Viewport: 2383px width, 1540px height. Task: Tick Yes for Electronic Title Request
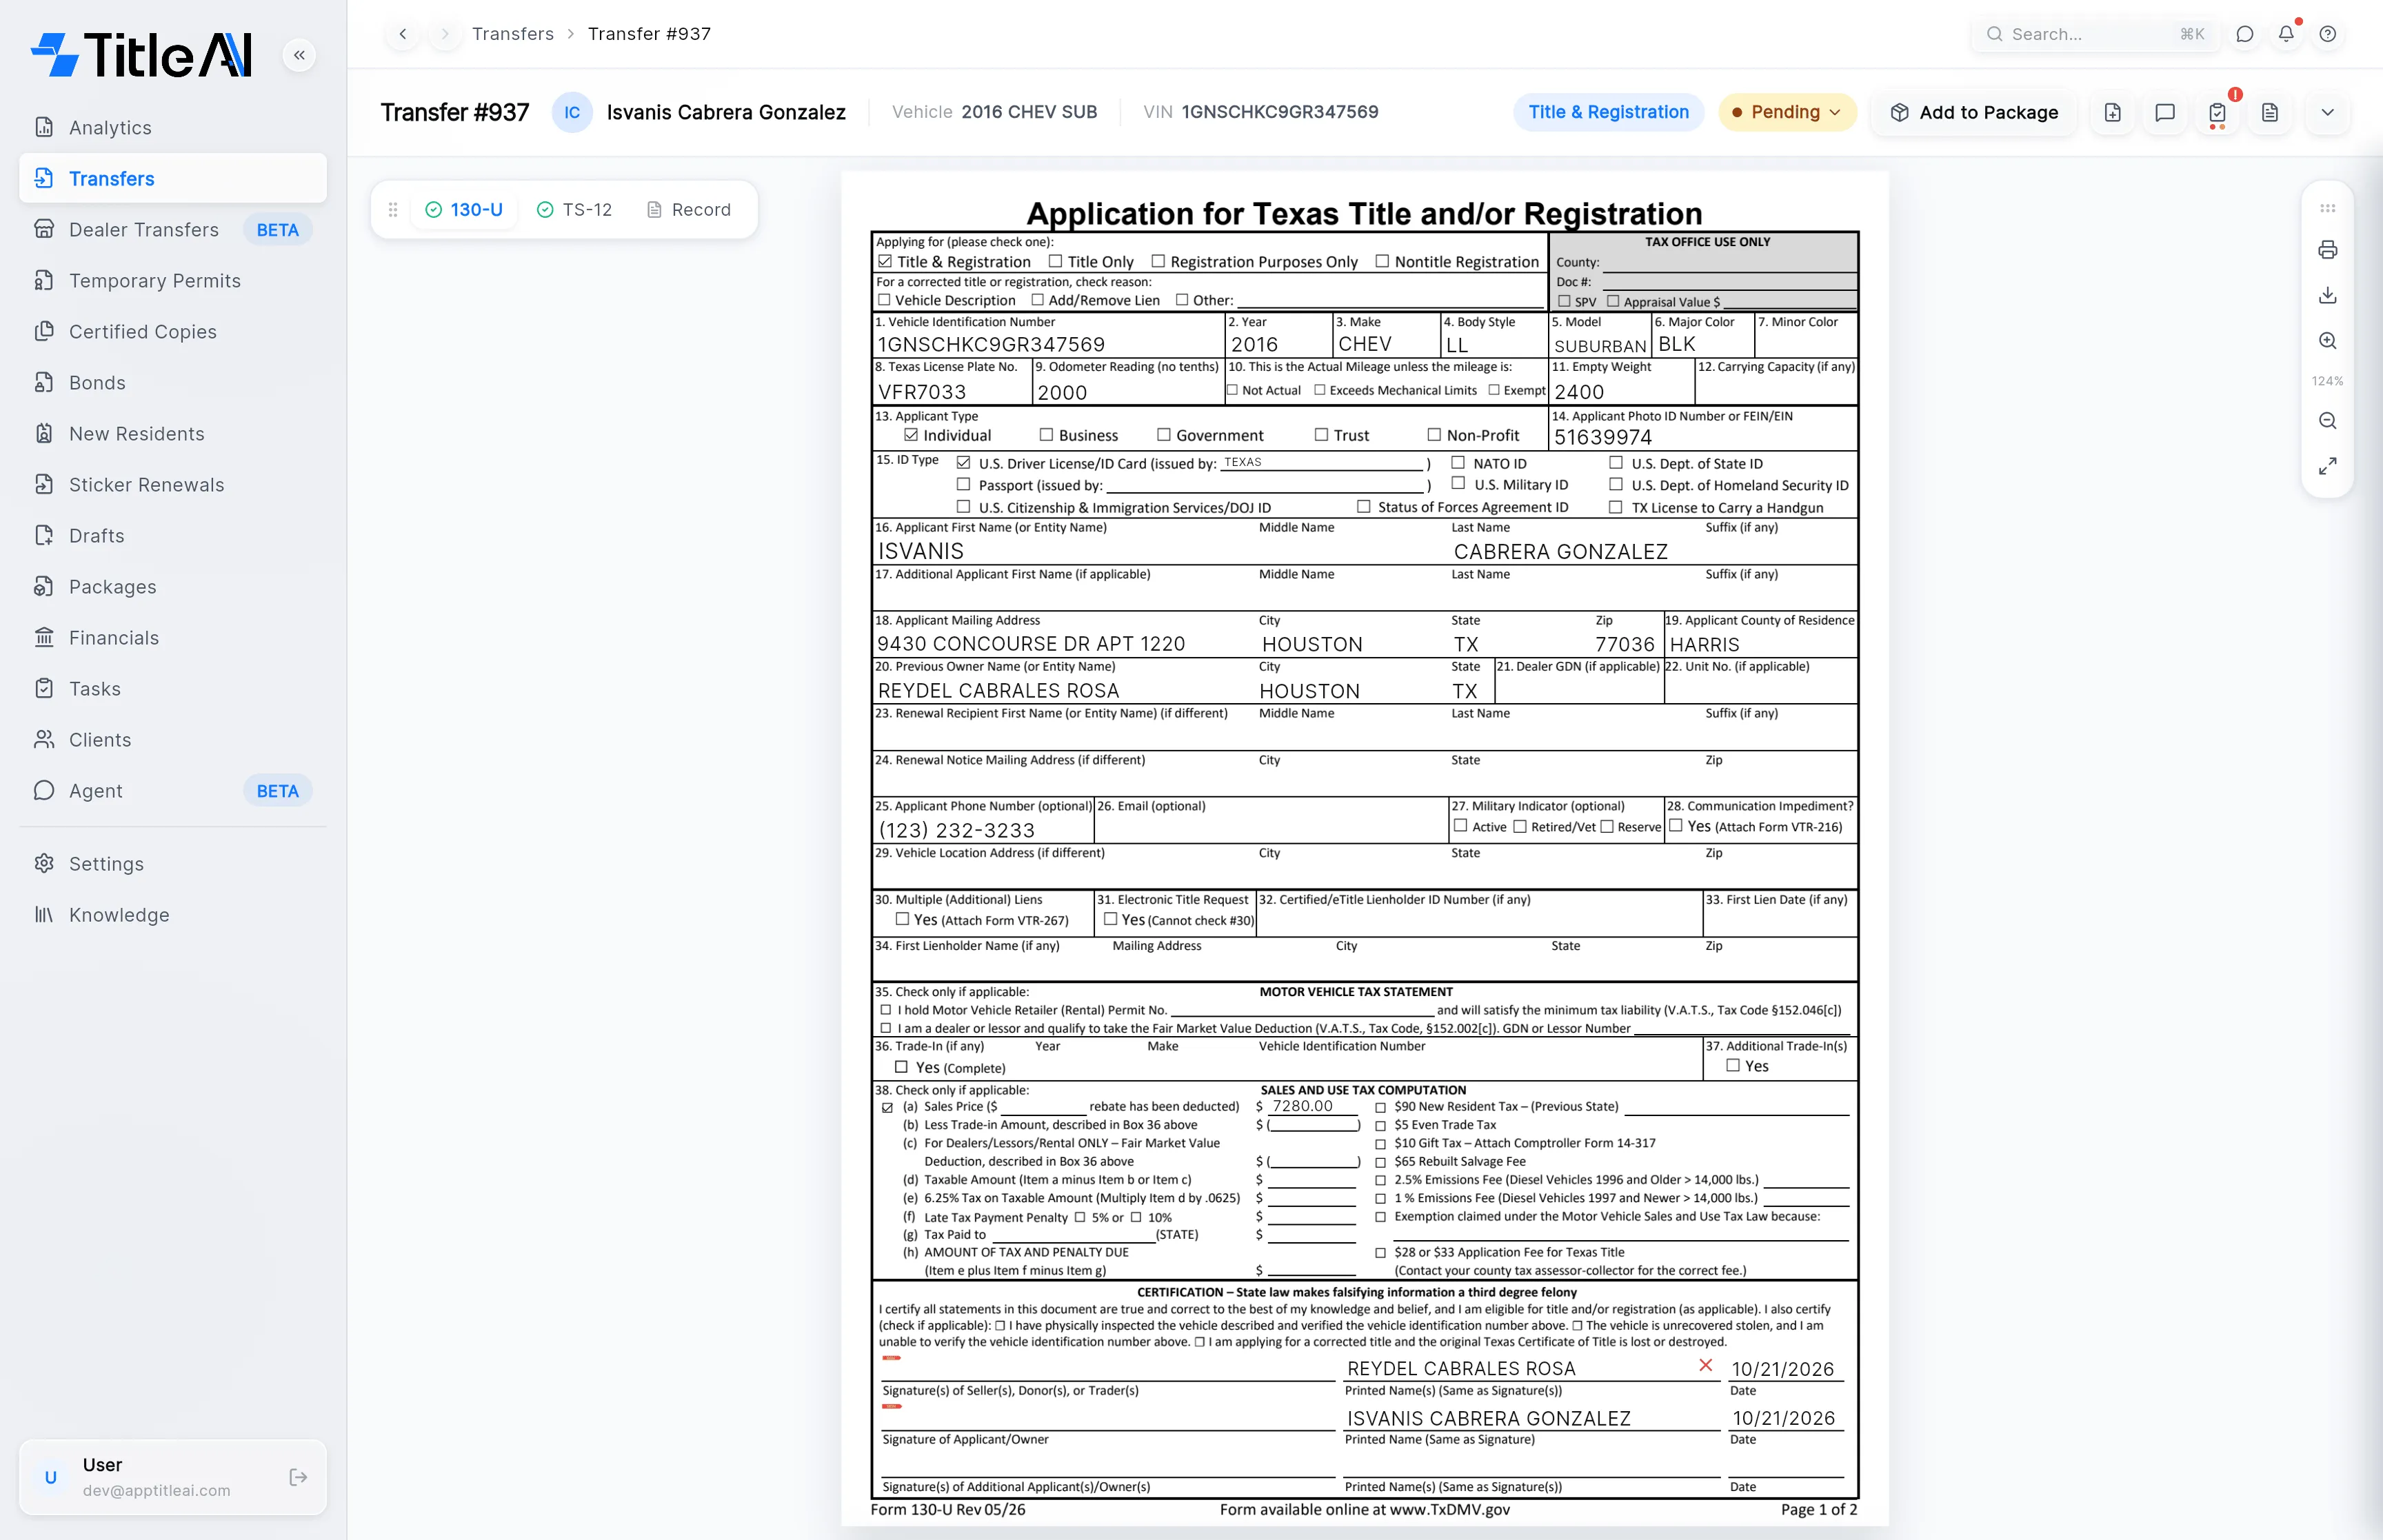1110,919
